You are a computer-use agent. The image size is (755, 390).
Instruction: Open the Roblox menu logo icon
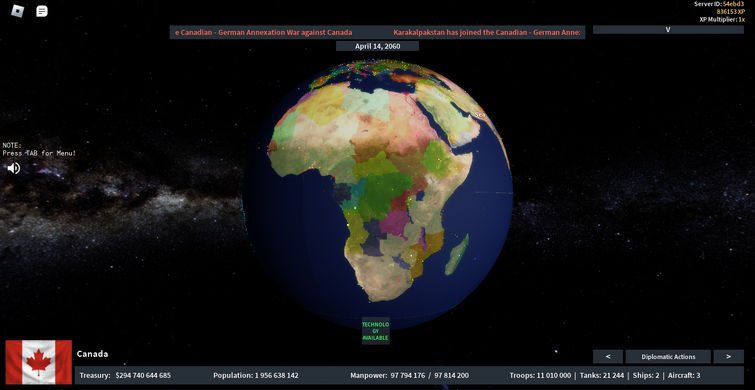click(x=18, y=11)
